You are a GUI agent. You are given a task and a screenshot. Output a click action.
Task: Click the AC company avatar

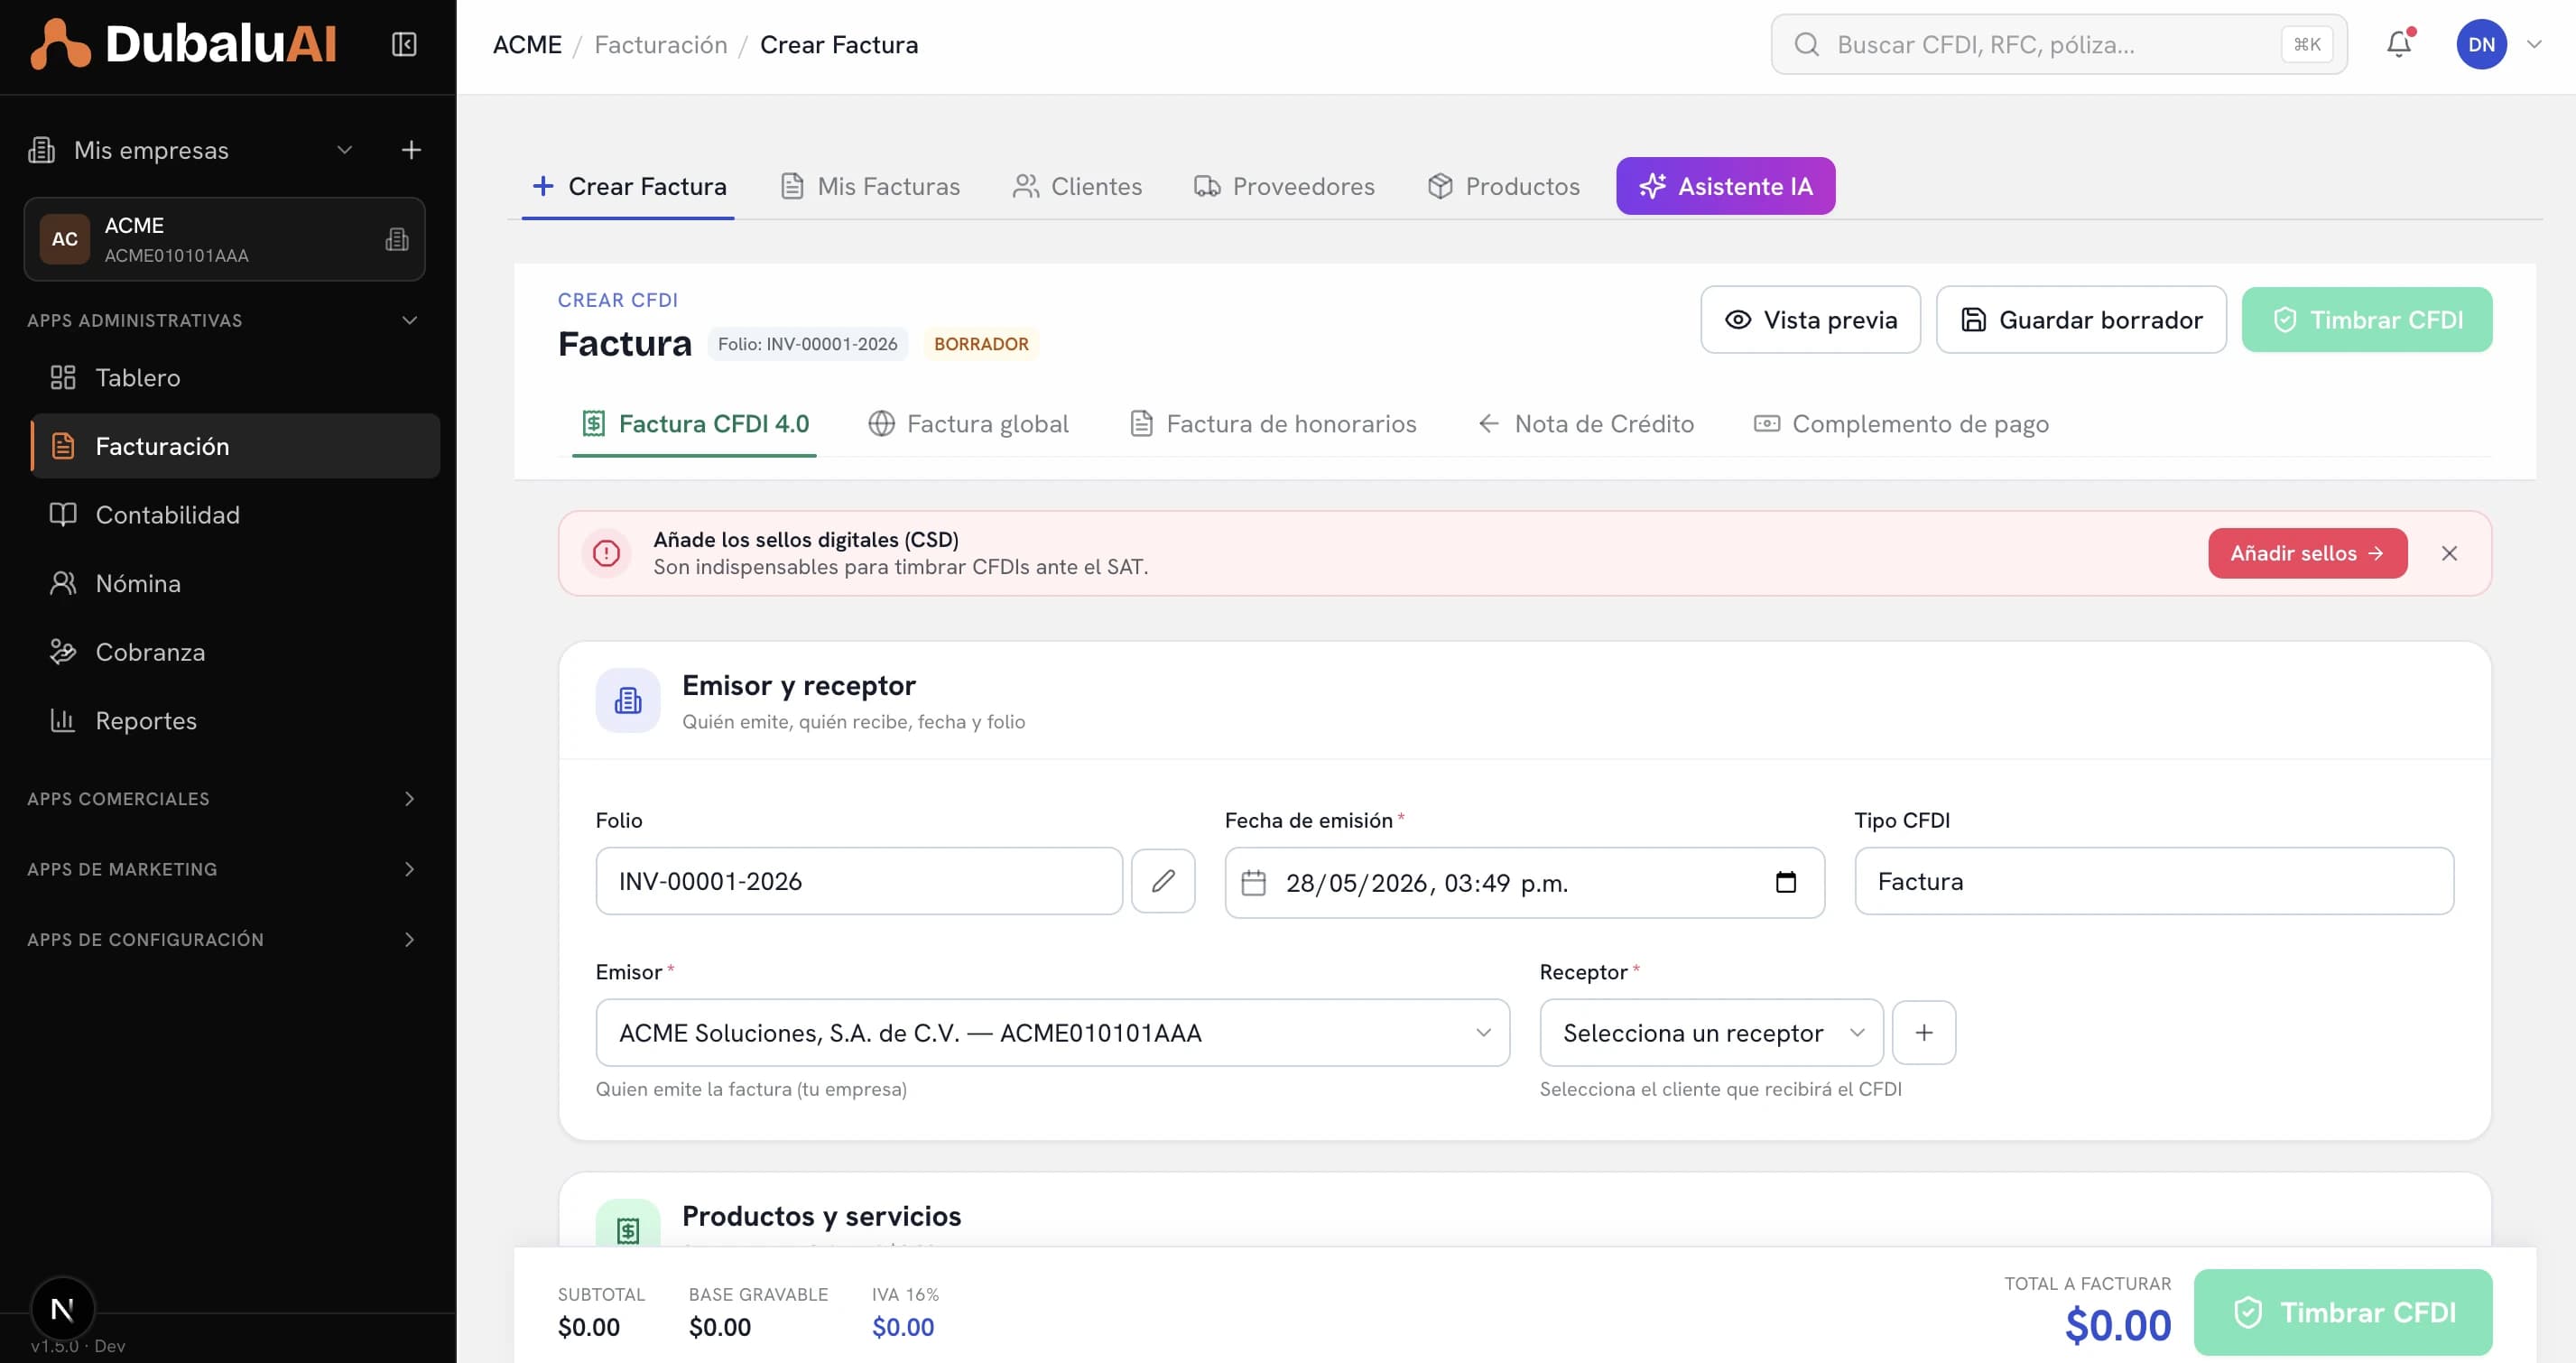64,239
